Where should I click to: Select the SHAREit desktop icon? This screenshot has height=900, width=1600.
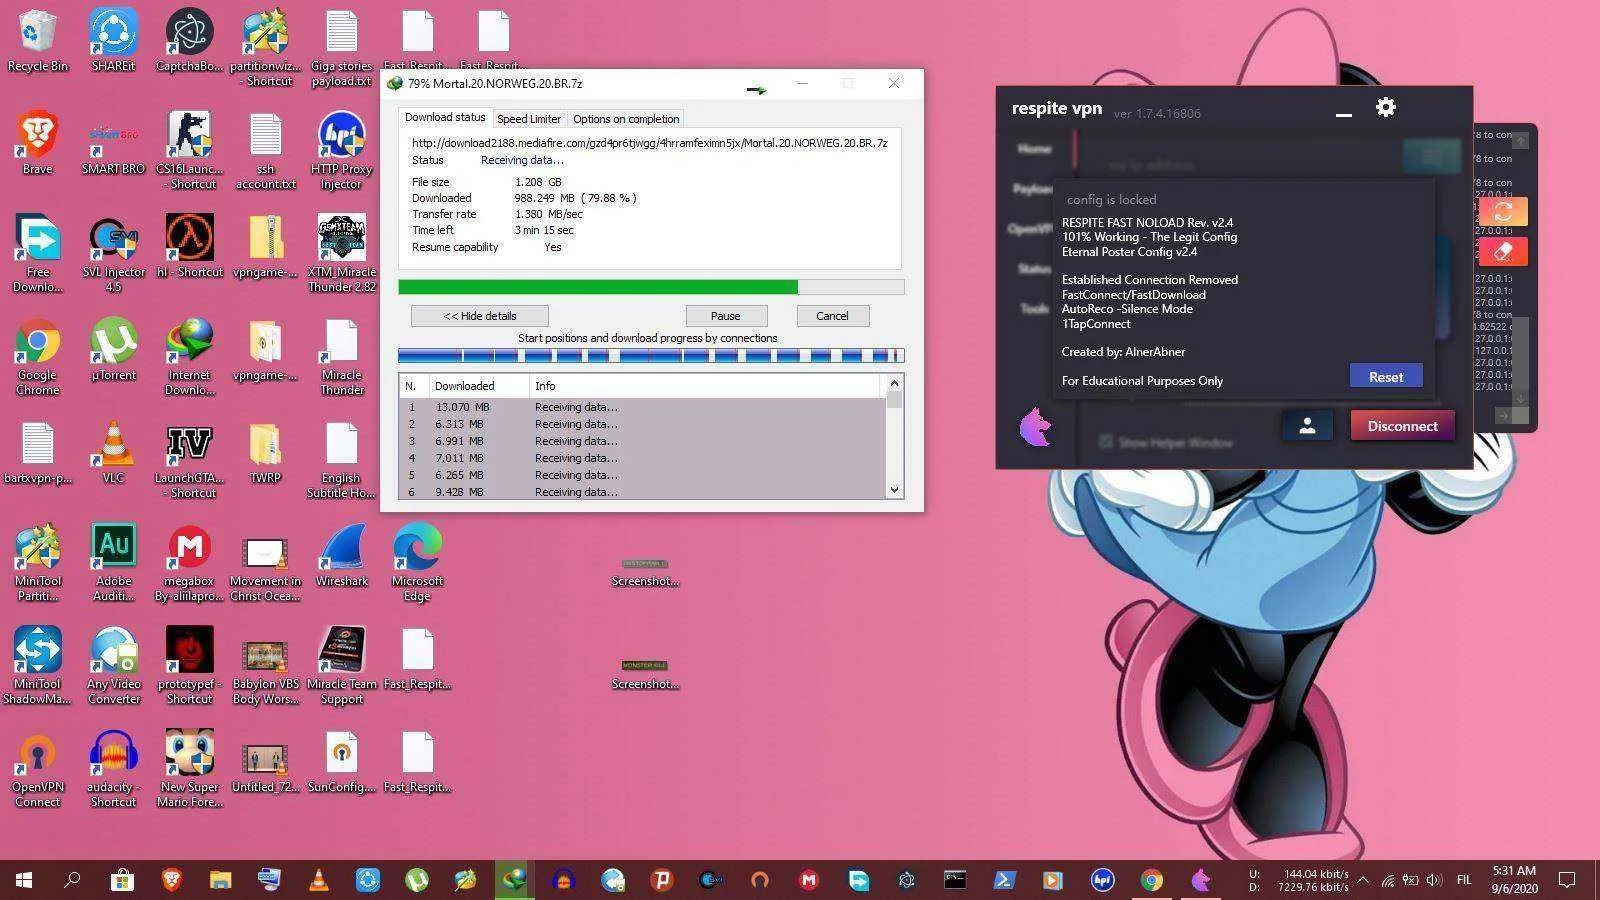coord(113,42)
